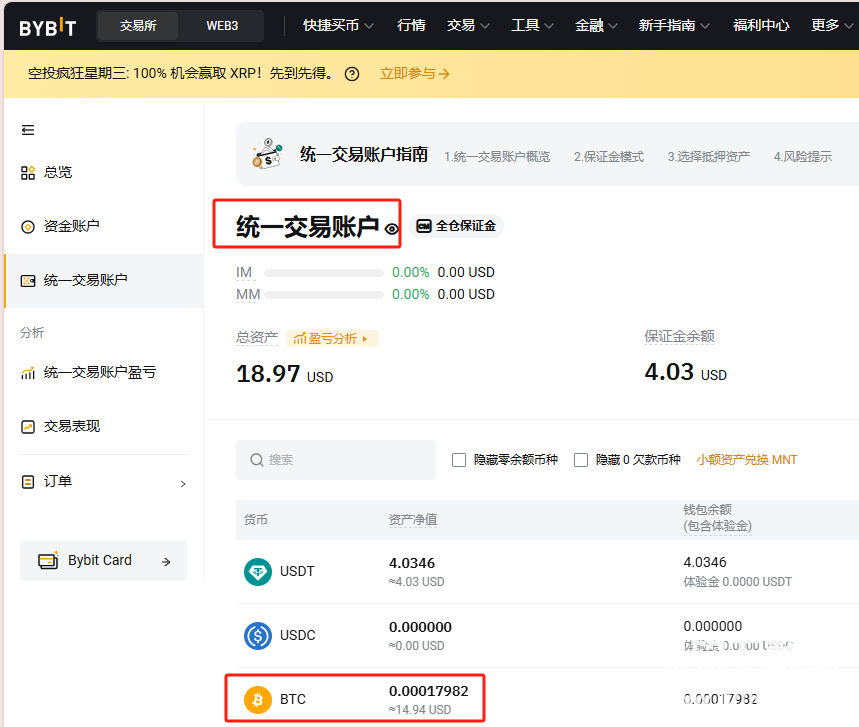Image resolution: width=859 pixels, height=727 pixels.
Task: Check 隐藏零余额币种 checkbox
Action: point(459,460)
